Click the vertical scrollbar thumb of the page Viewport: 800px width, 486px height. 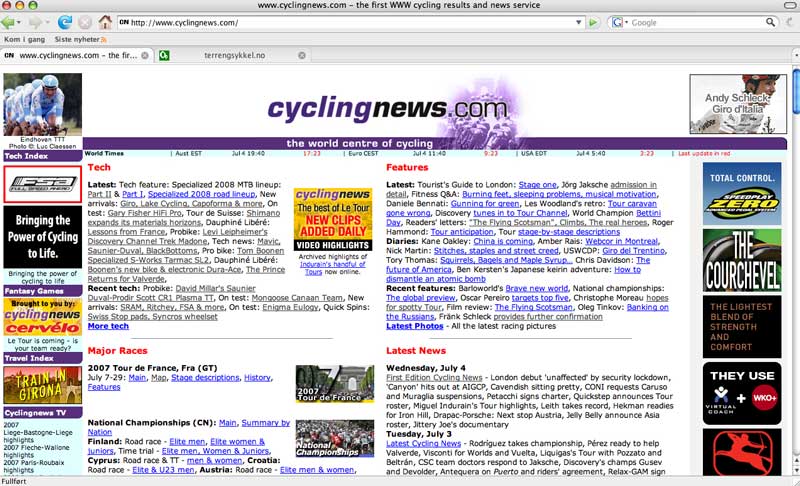796,92
